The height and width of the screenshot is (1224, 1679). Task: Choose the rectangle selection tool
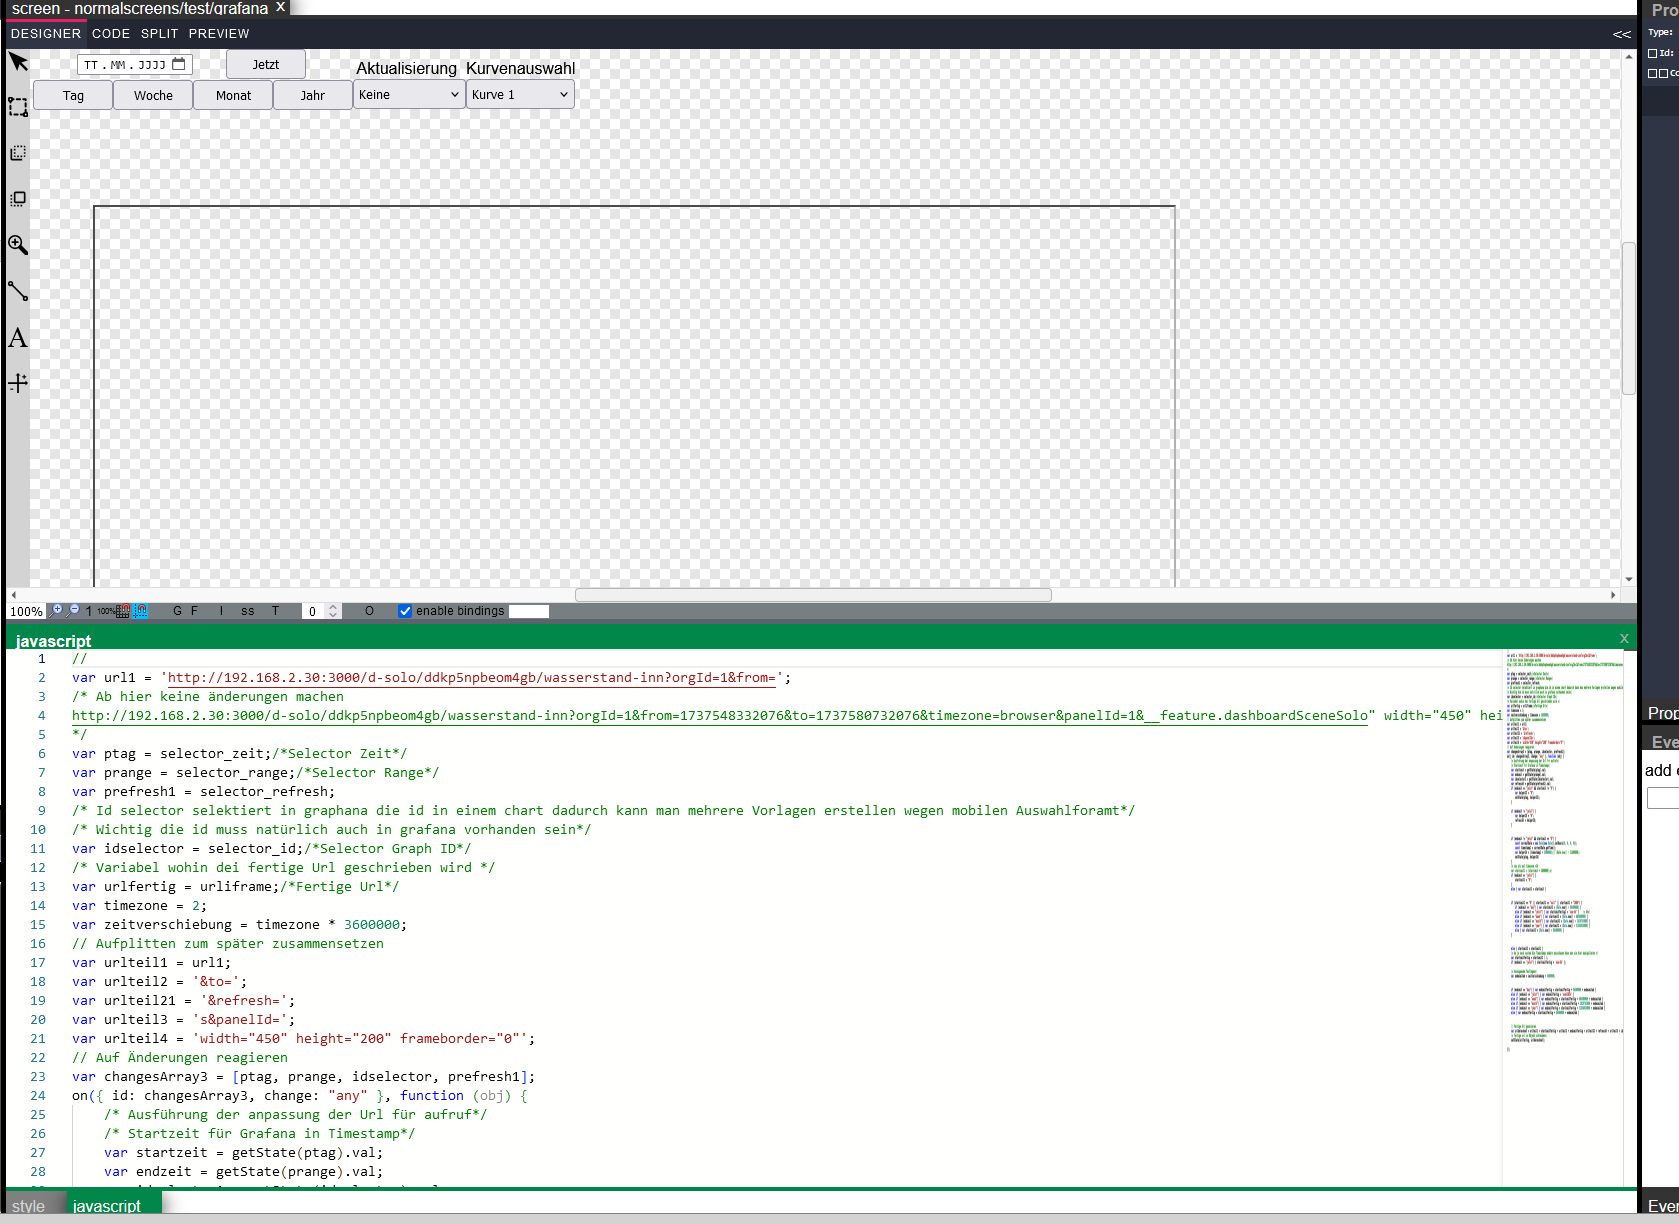[x=18, y=107]
